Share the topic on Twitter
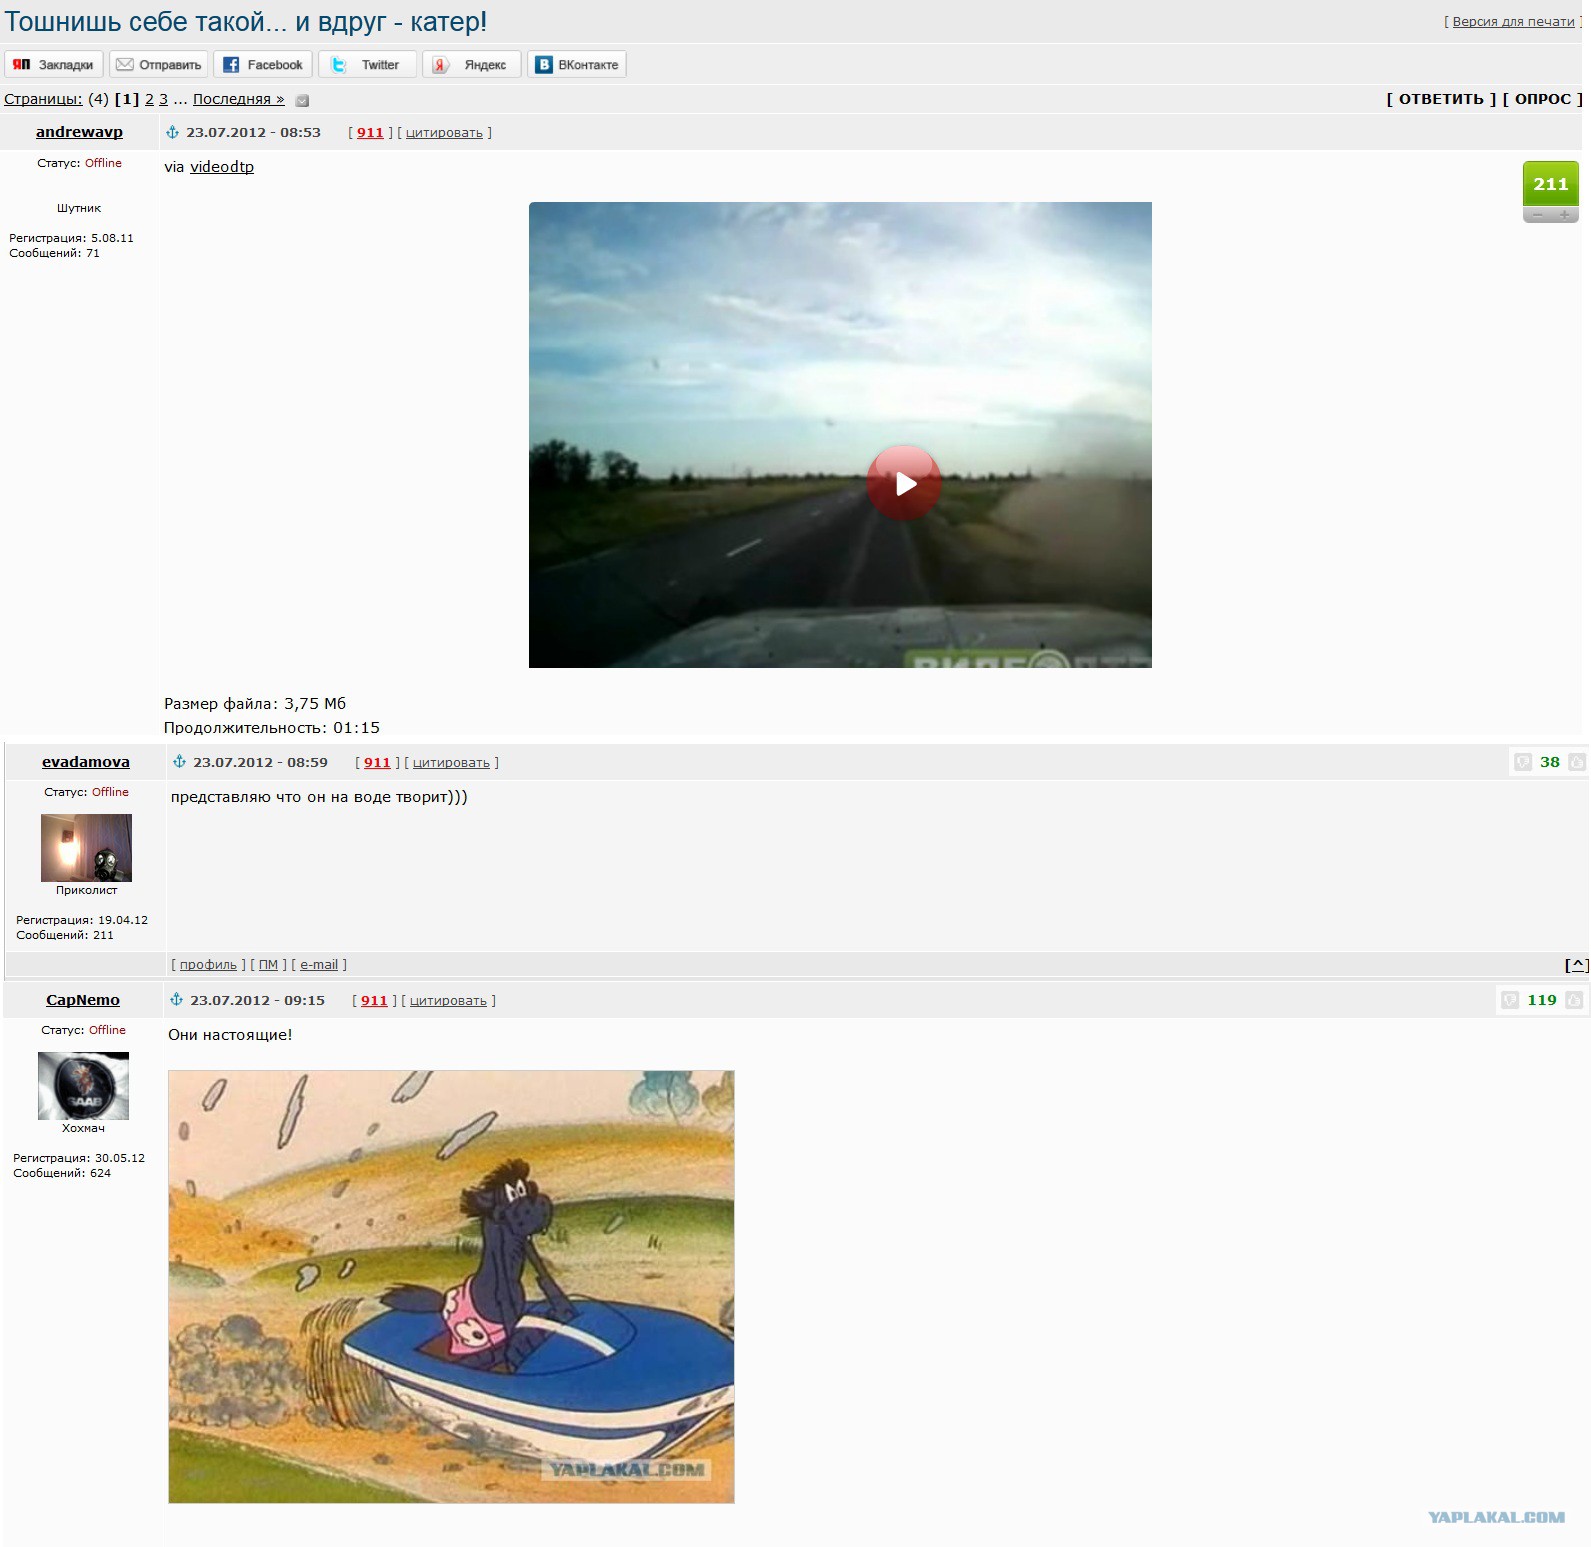 click(x=368, y=65)
